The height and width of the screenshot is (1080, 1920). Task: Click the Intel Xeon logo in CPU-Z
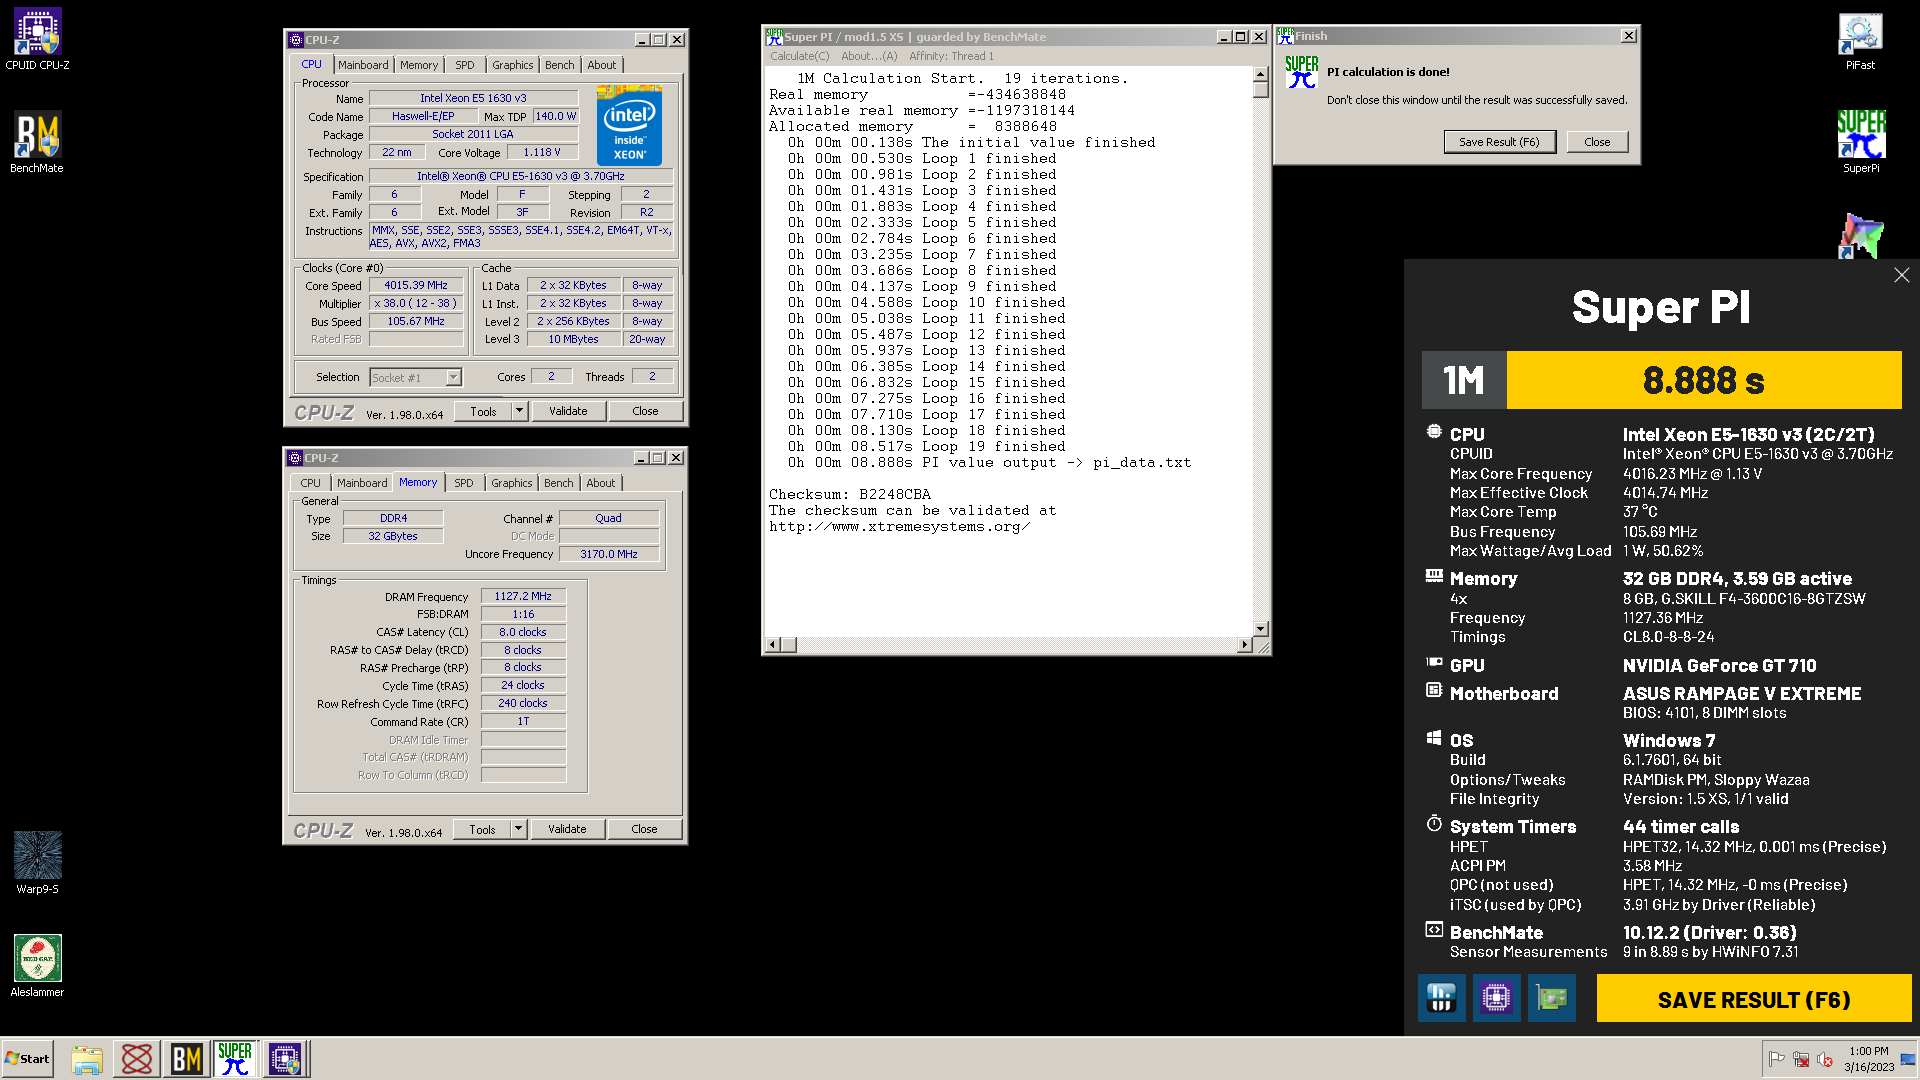(x=629, y=125)
